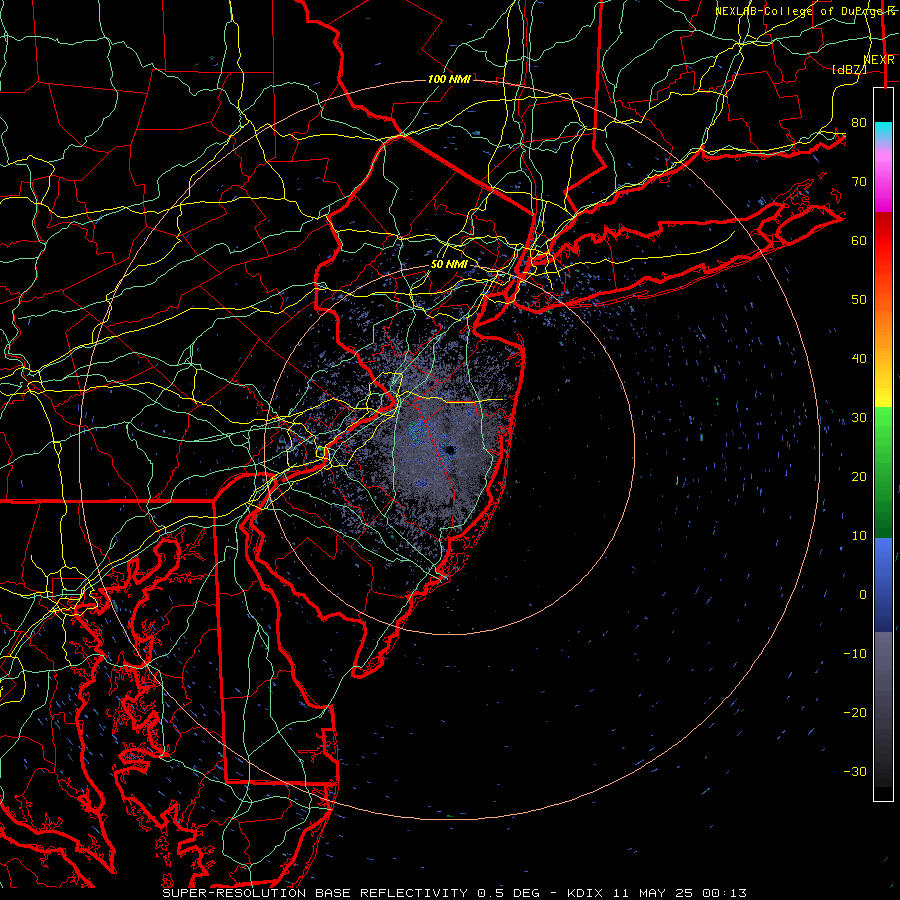Click the 10 dBZ scale value
The height and width of the screenshot is (900, 900).
(x=859, y=536)
